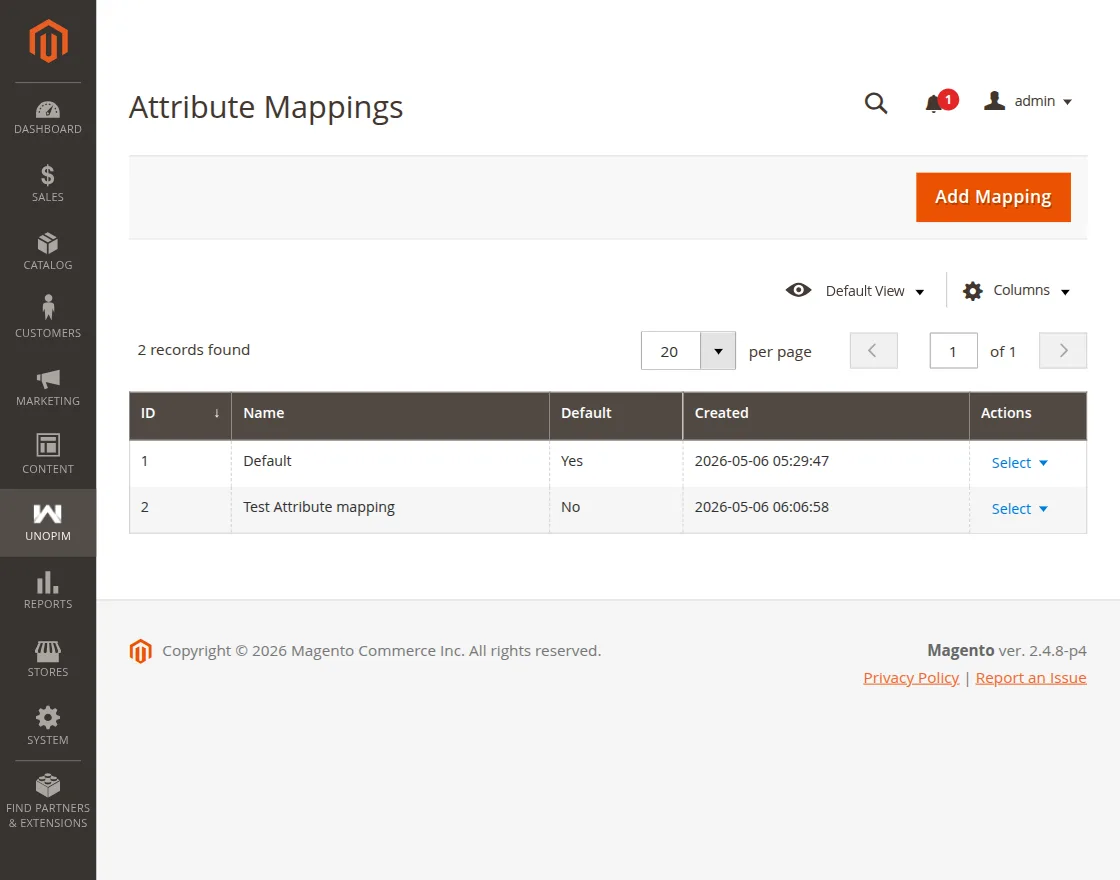Screen dimensions: 1120x880
Task: Open the Marketing sidebar menu
Action: click(48, 387)
